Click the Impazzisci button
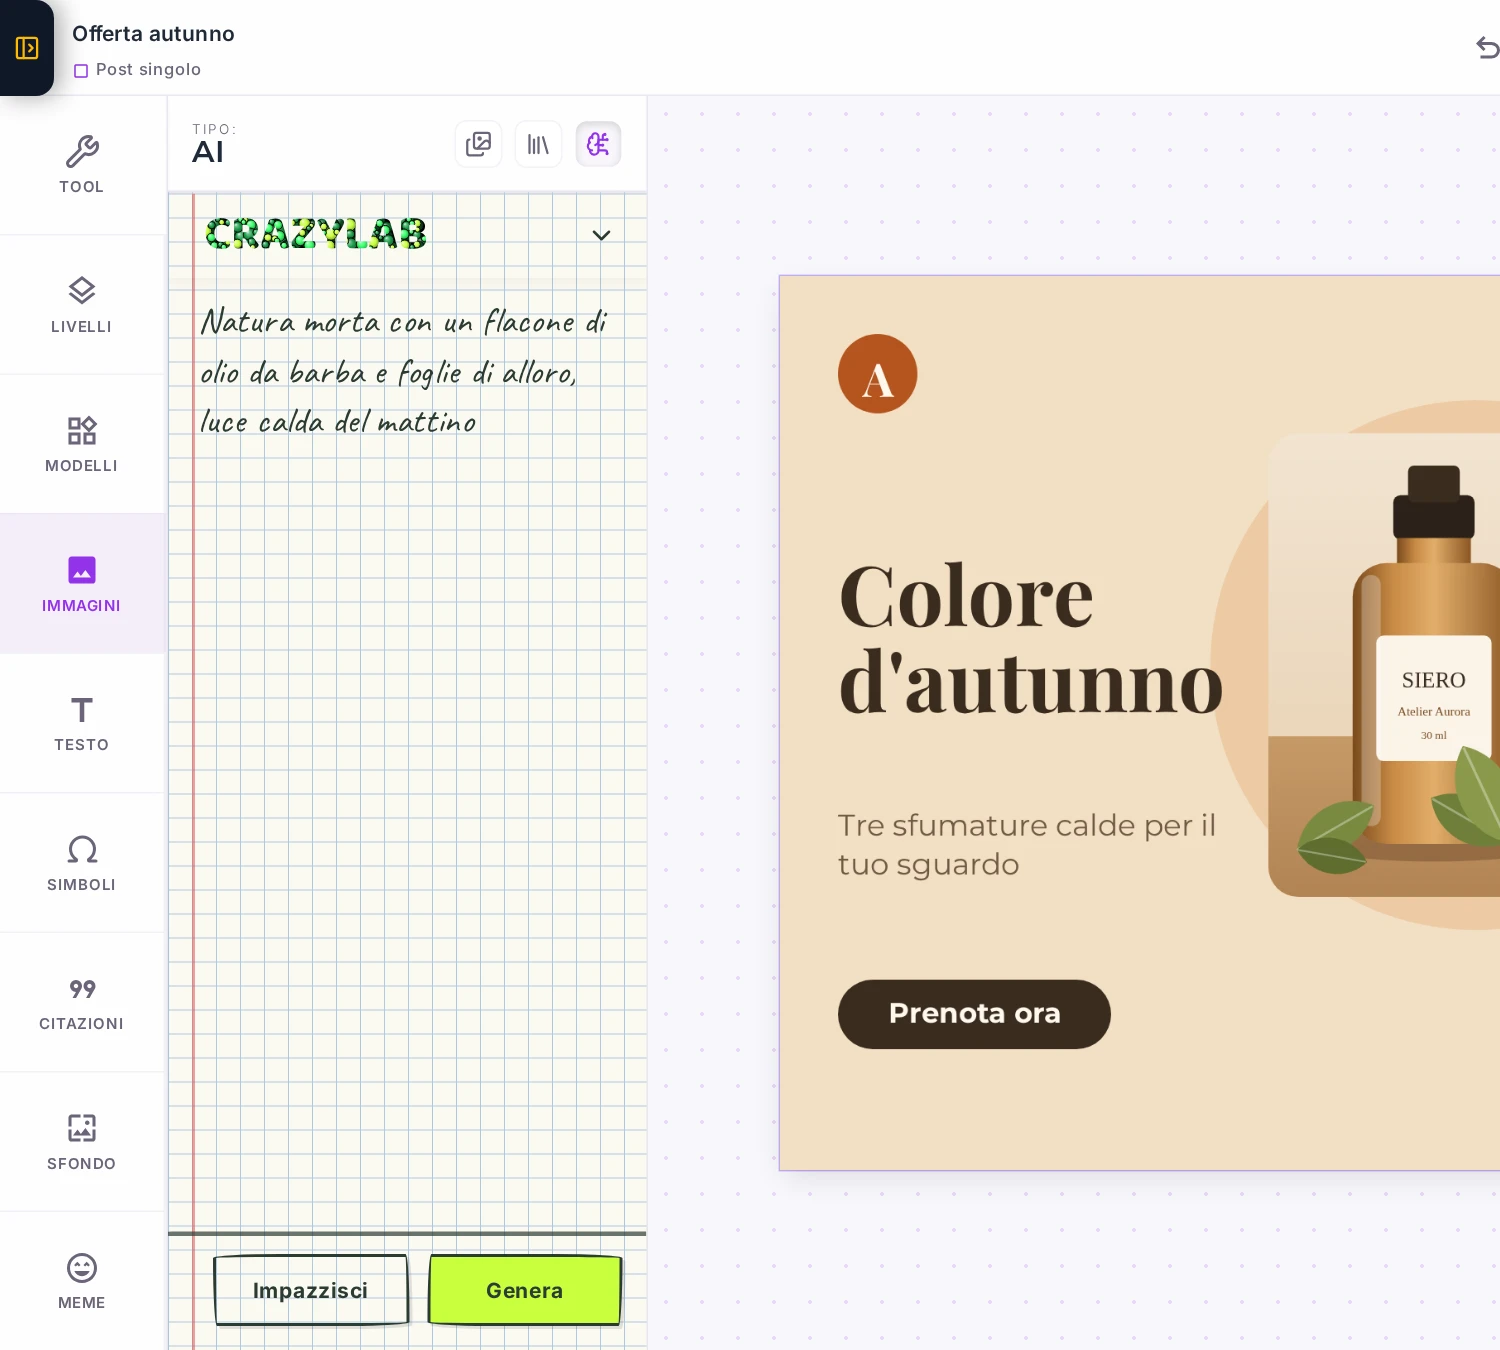The height and width of the screenshot is (1350, 1500). 310,1290
